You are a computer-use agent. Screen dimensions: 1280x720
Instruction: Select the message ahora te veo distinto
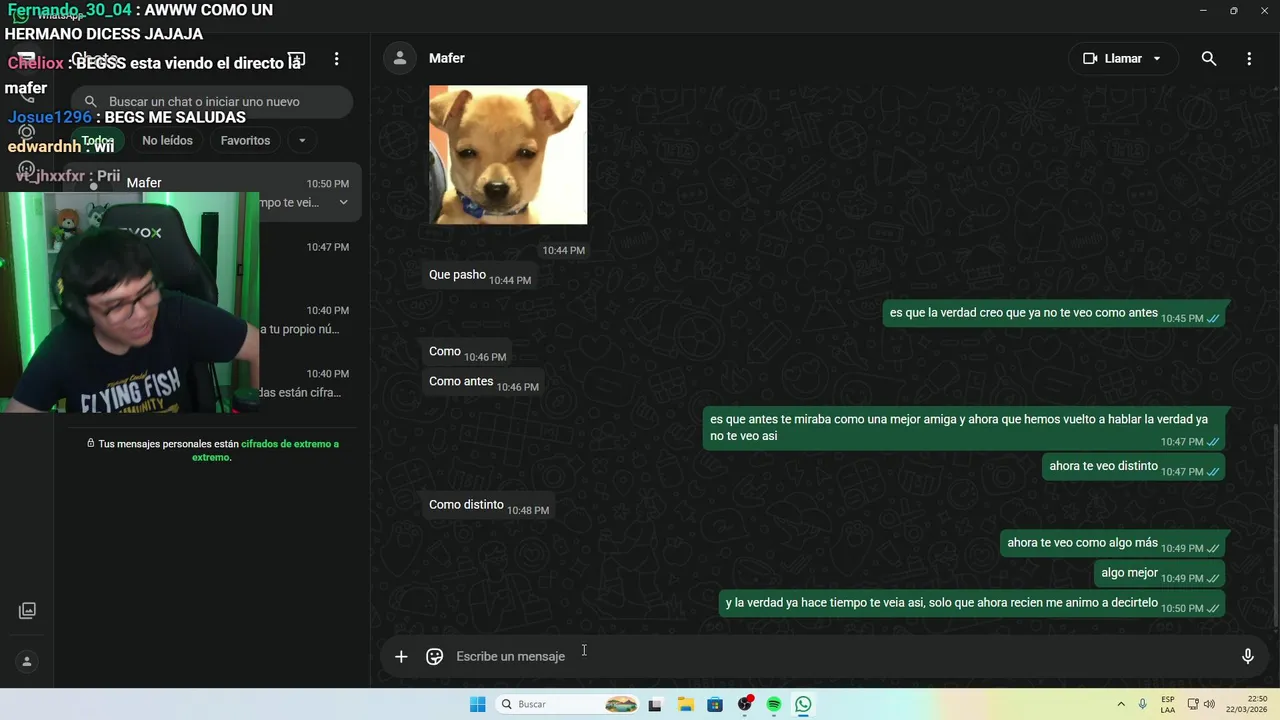[x=1134, y=466]
